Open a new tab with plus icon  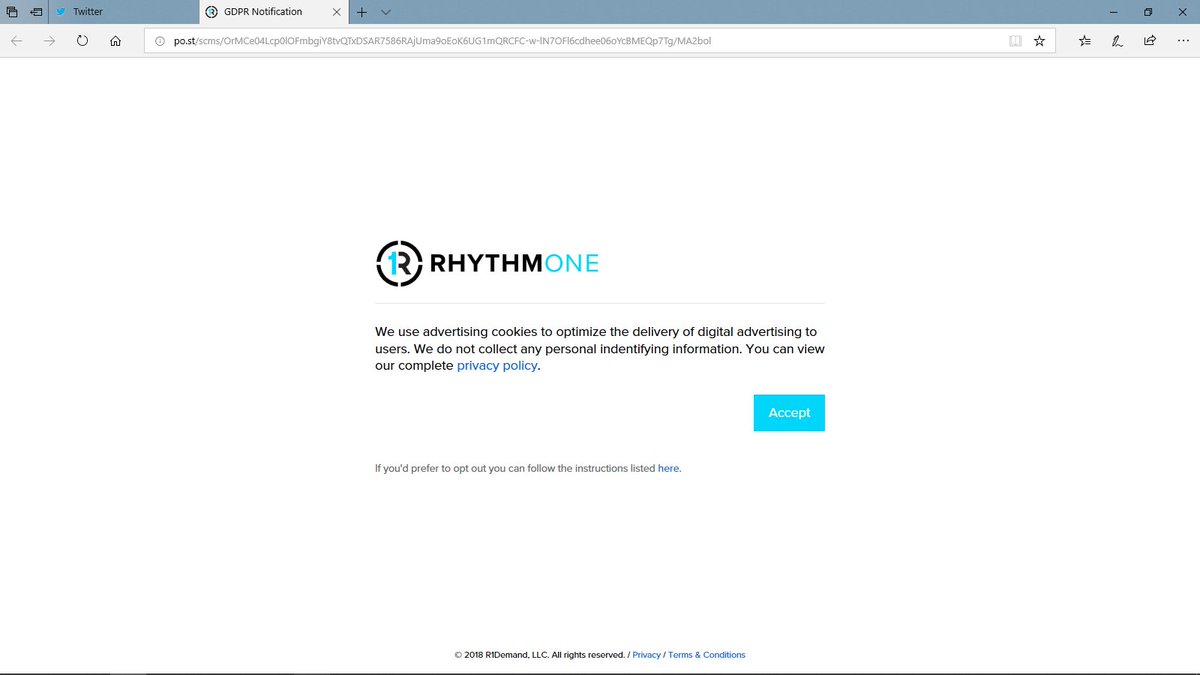tap(362, 12)
